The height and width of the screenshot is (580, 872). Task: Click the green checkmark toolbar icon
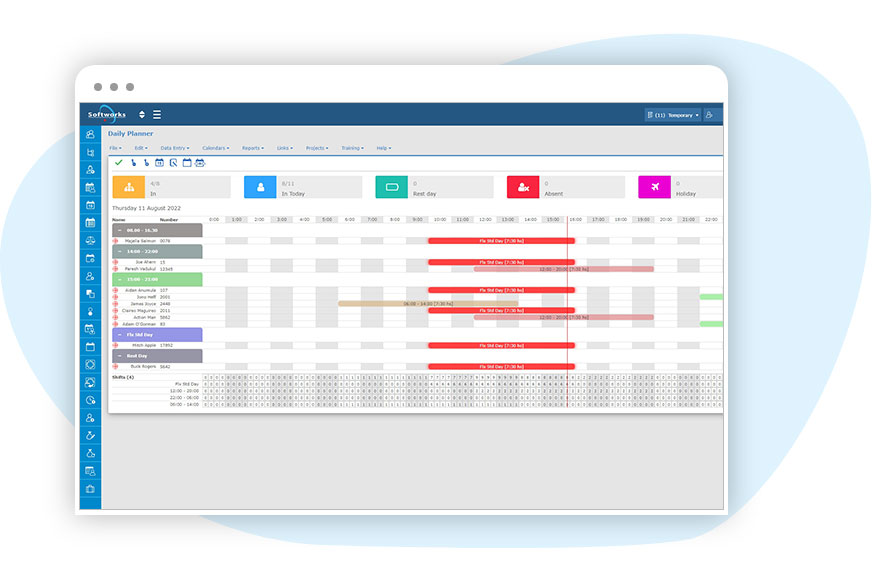tap(118, 162)
